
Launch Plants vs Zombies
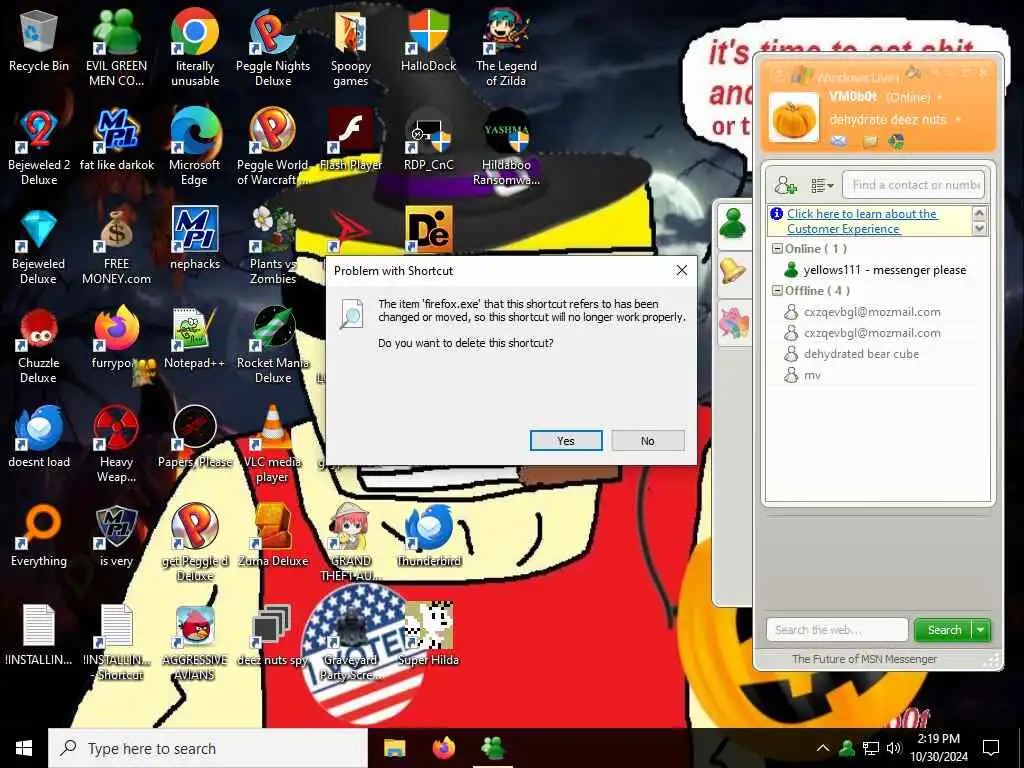tap(273, 248)
